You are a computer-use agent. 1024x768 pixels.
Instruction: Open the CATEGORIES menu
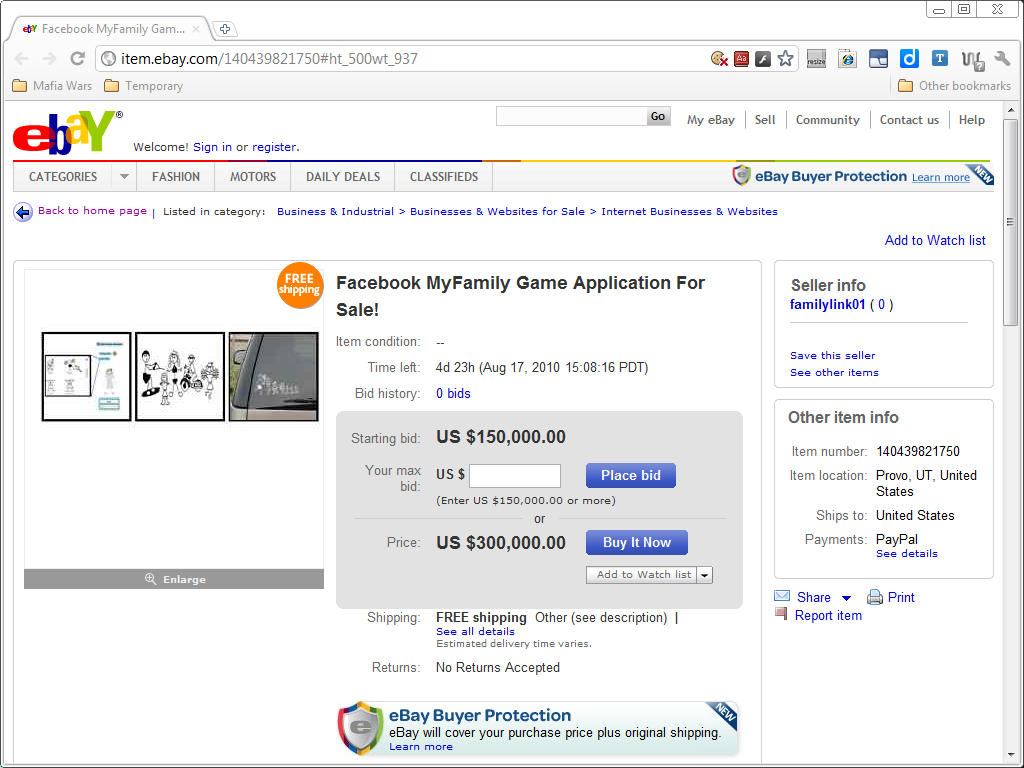click(x=63, y=176)
